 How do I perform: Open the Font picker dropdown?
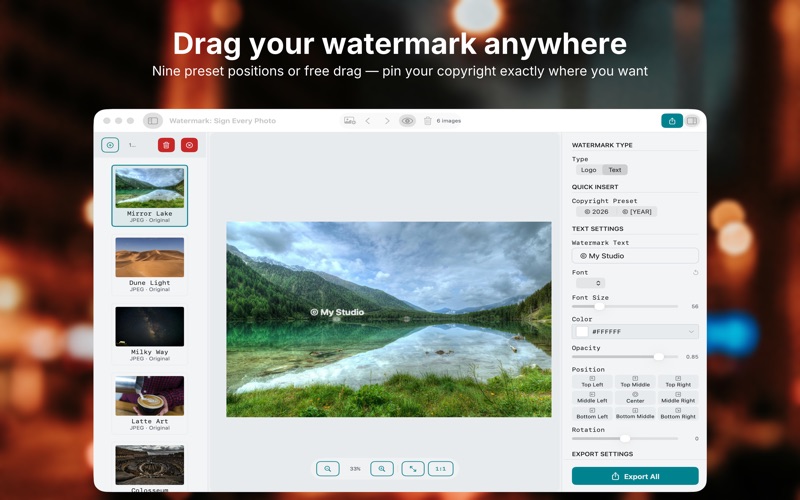[590, 283]
